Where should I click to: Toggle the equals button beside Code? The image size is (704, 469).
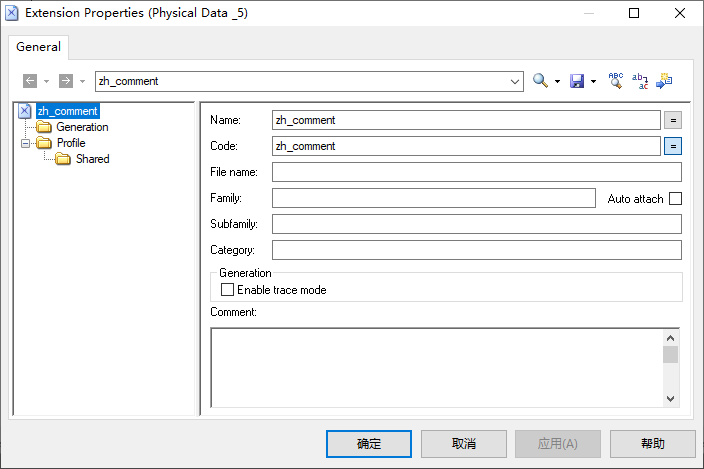click(x=673, y=146)
